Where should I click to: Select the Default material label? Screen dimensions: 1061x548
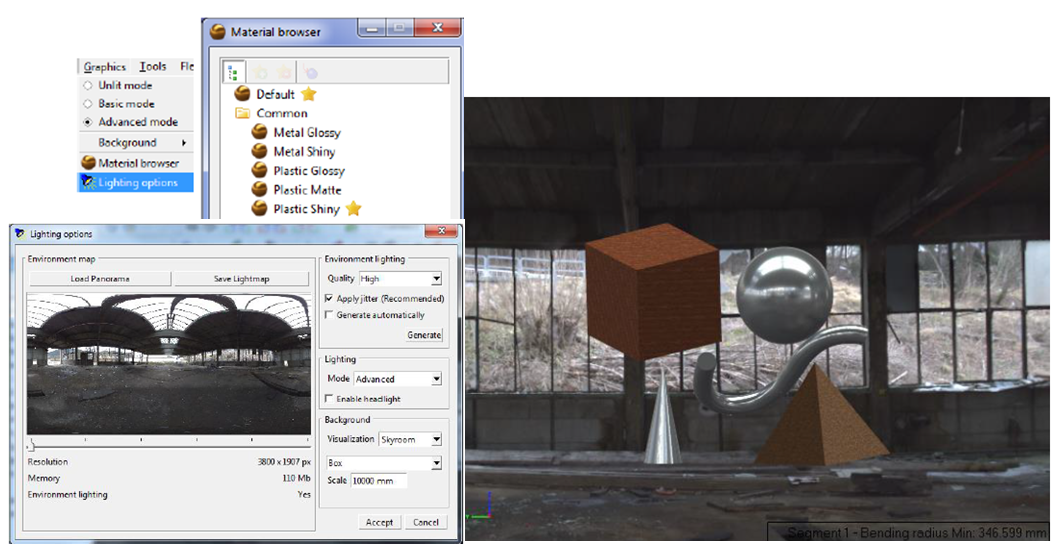(275, 94)
